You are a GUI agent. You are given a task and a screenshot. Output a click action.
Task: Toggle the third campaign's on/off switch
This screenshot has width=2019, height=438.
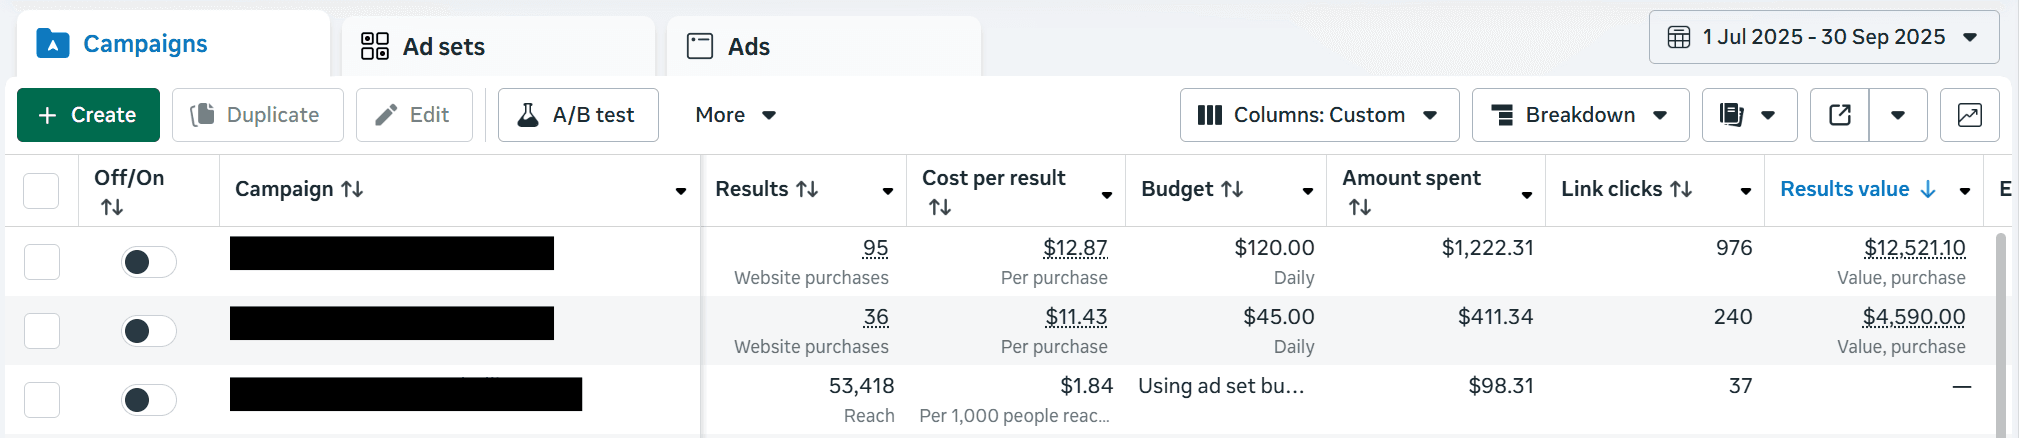148,400
